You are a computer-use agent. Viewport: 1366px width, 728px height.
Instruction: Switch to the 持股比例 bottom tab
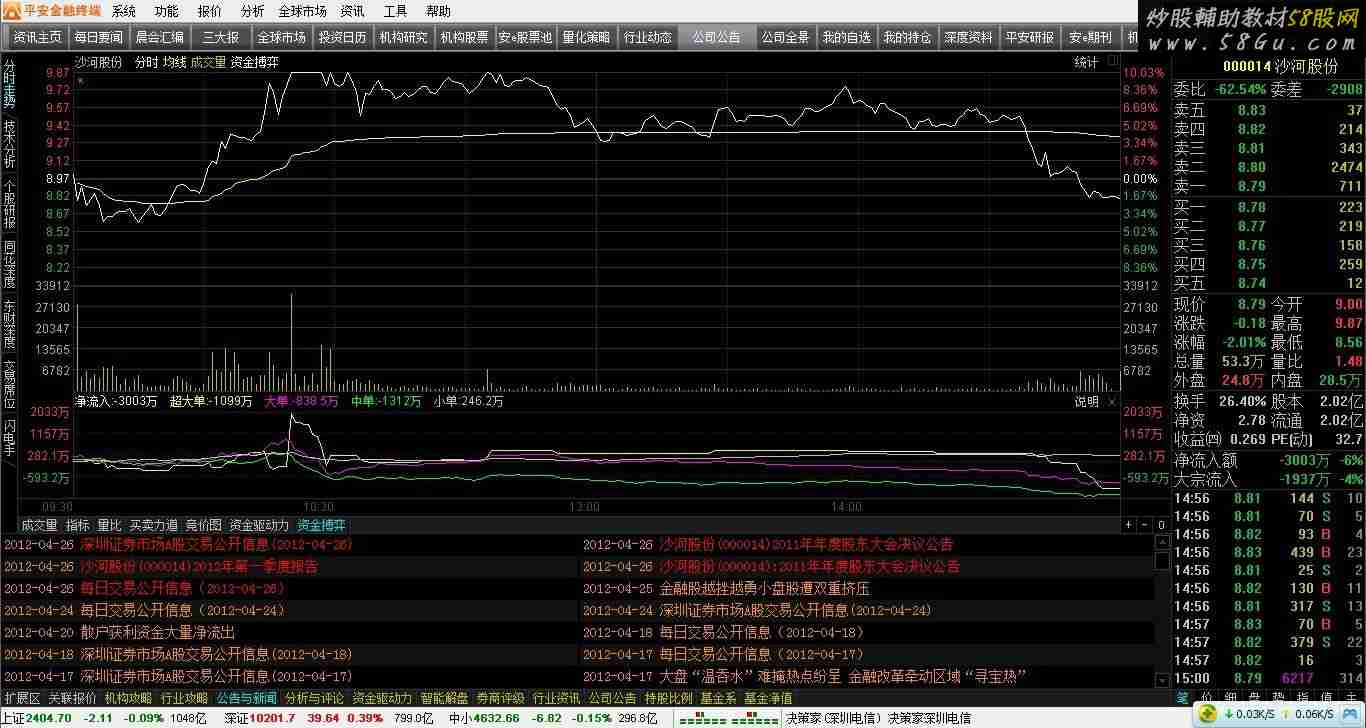(668, 698)
